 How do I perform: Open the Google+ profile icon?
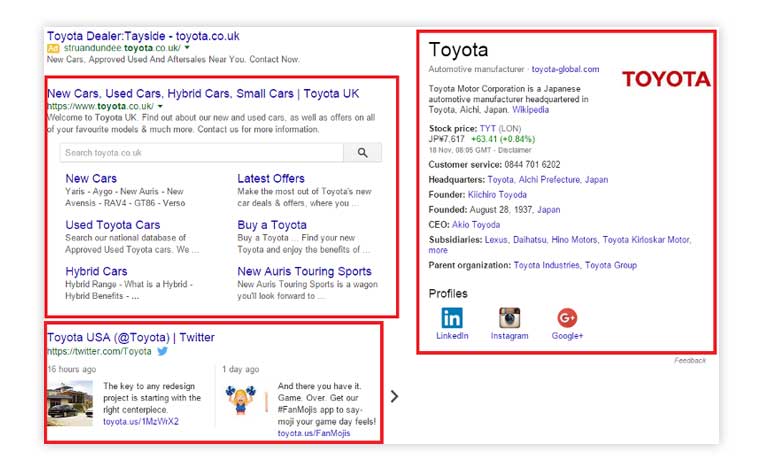point(567,318)
